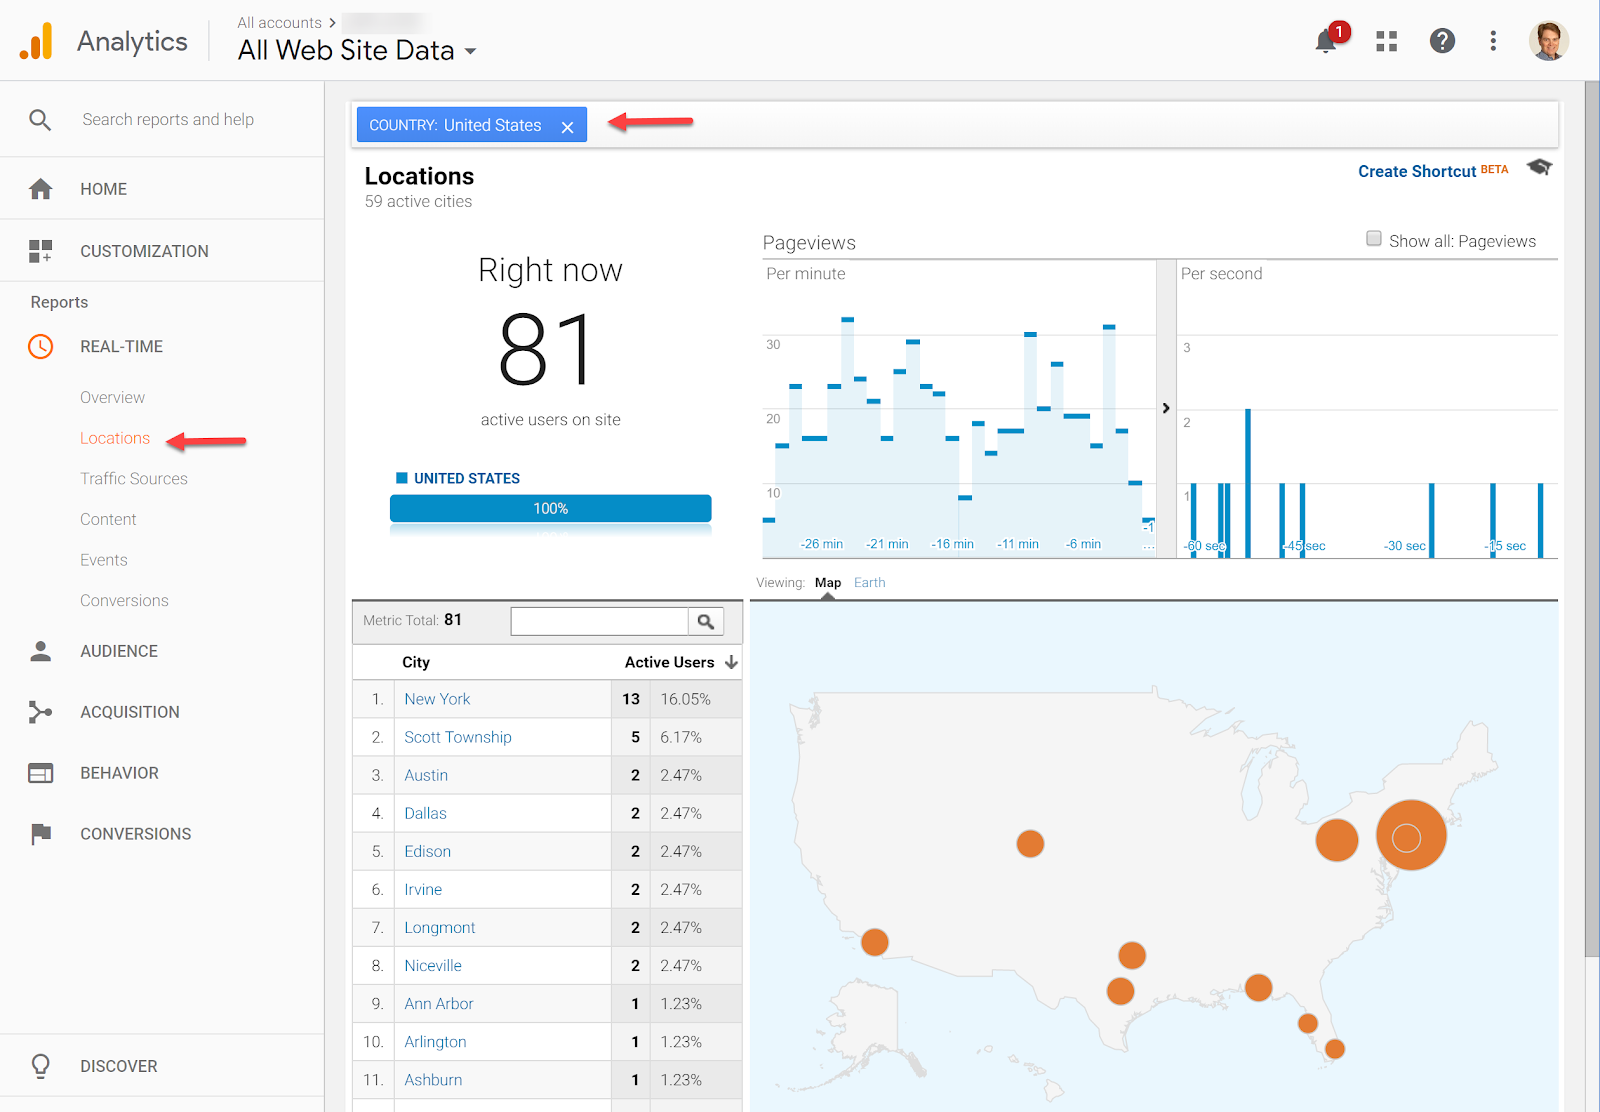Image resolution: width=1600 pixels, height=1112 pixels.
Task: Click the arrow between pageview charts
Action: pos(1166,408)
